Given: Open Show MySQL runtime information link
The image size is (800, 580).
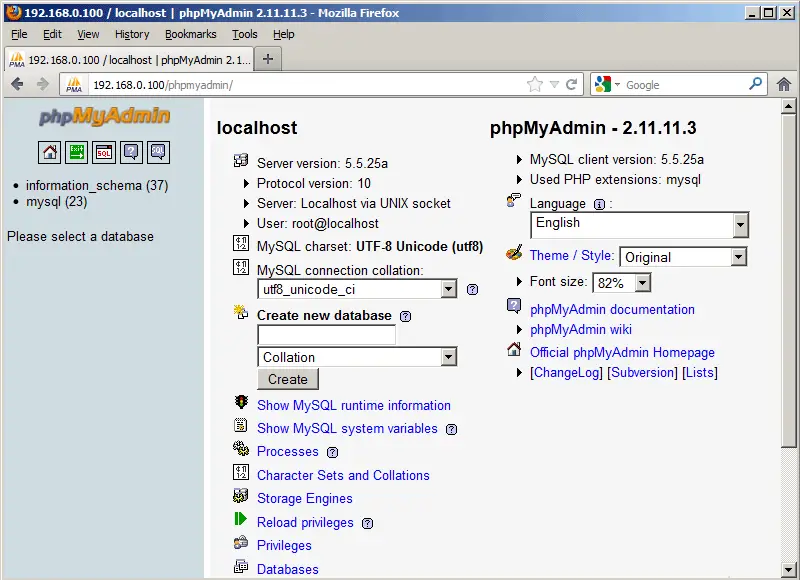Looking at the screenshot, I should (x=353, y=405).
